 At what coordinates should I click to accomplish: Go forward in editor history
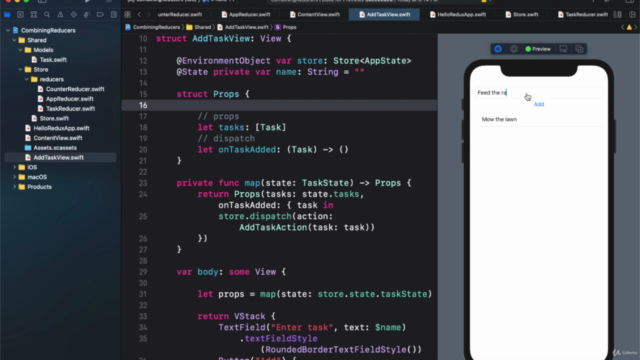tap(149, 15)
